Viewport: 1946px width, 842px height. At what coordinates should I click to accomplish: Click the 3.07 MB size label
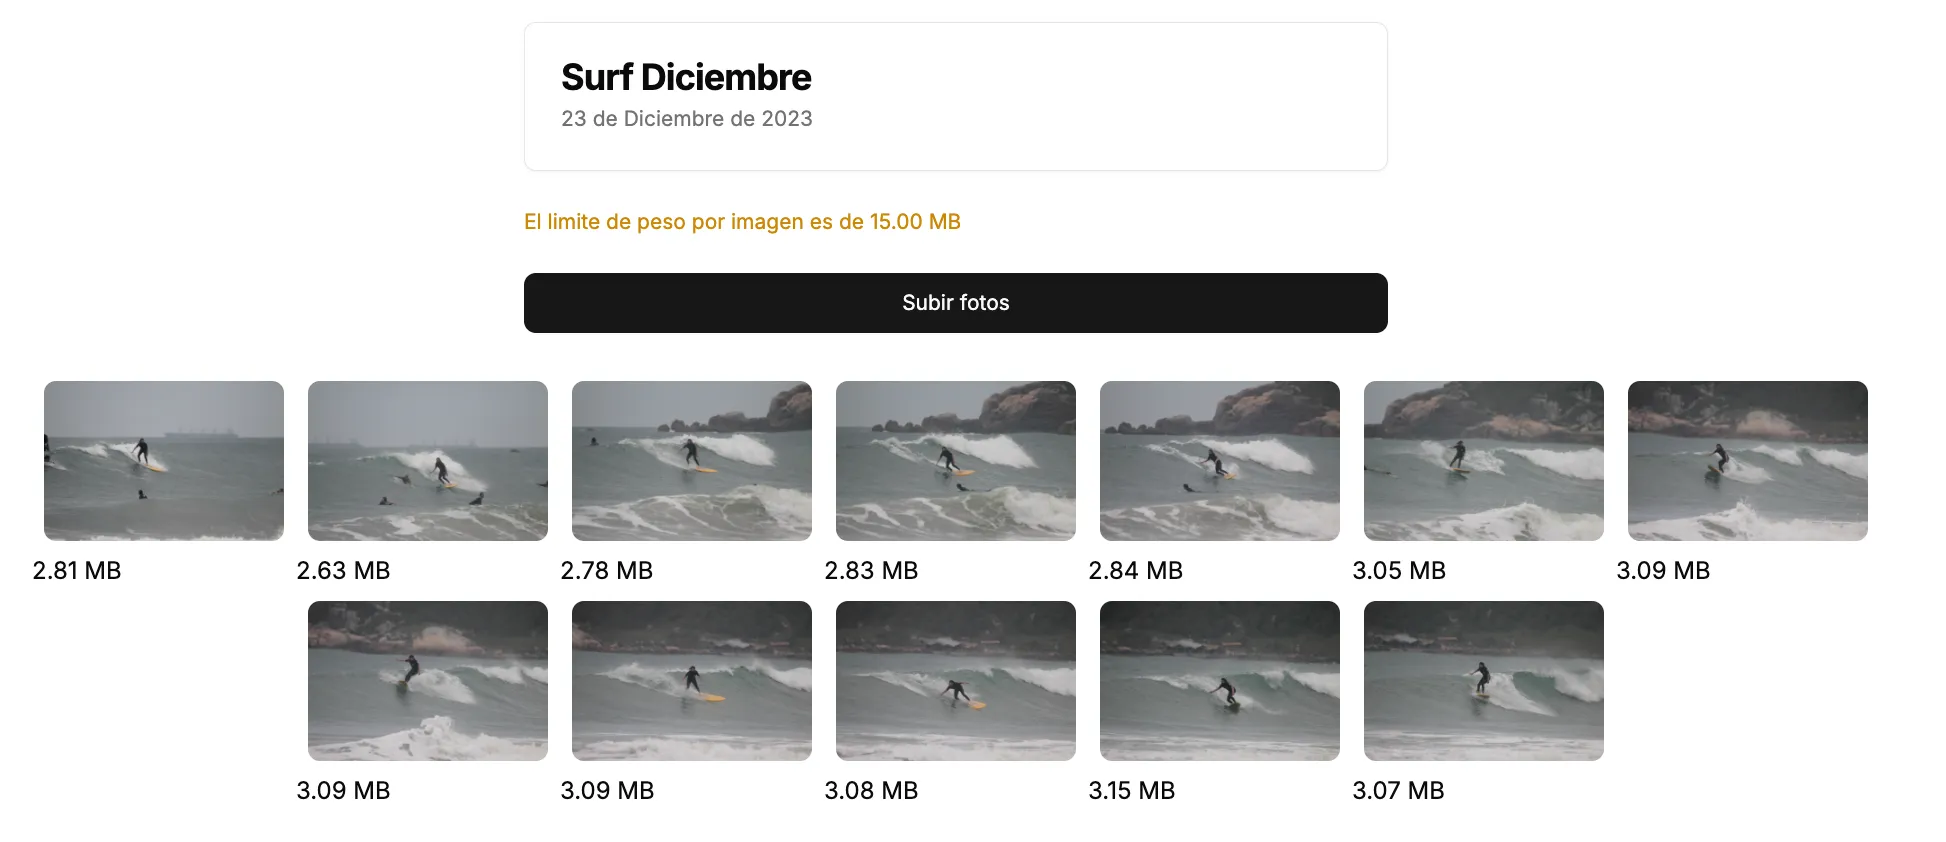[x=1398, y=791]
